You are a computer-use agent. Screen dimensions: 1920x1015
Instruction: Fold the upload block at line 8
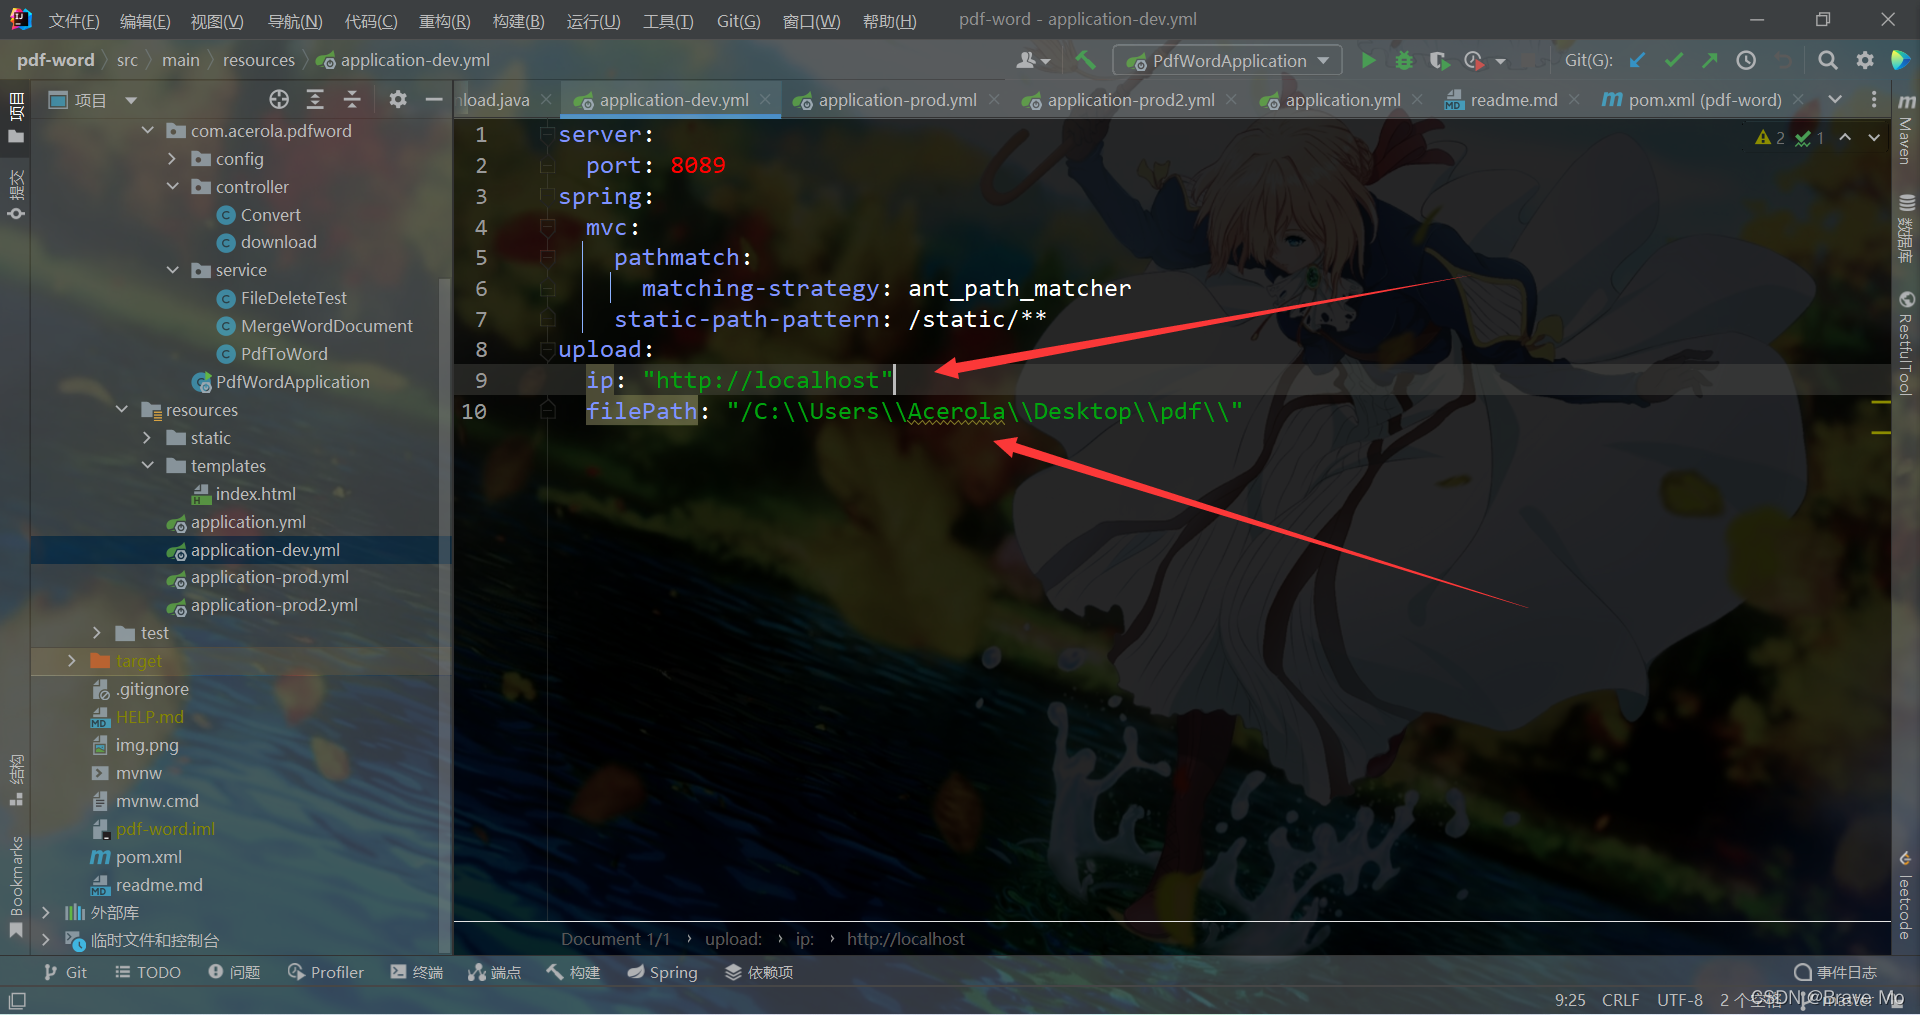pos(547,350)
